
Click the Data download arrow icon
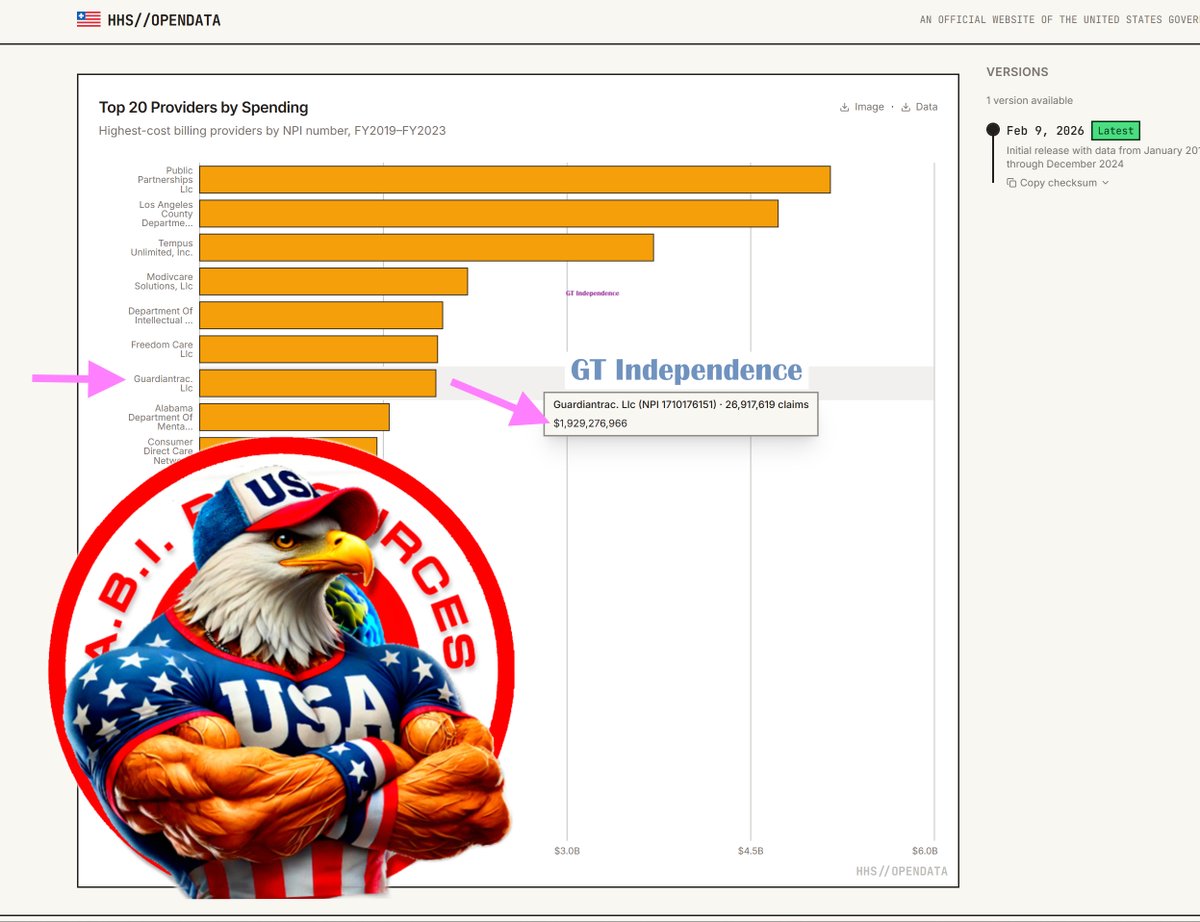(x=906, y=107)
